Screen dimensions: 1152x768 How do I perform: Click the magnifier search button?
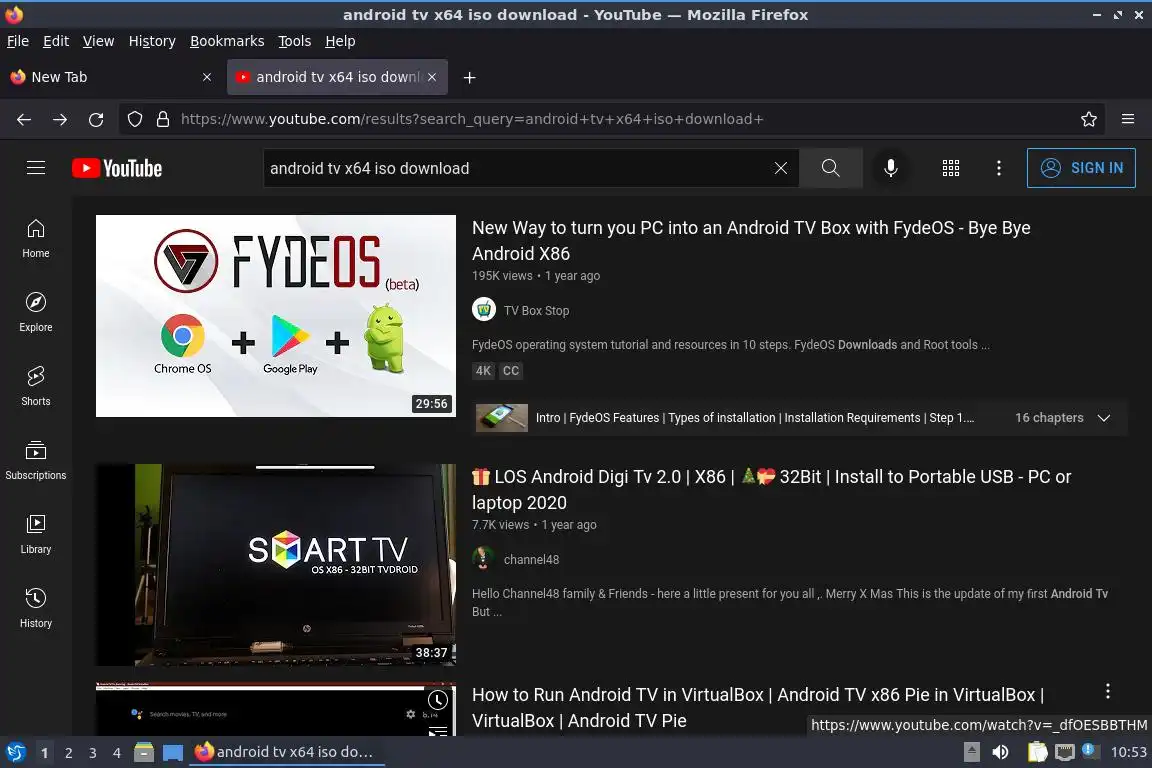[x=830, y=168]
